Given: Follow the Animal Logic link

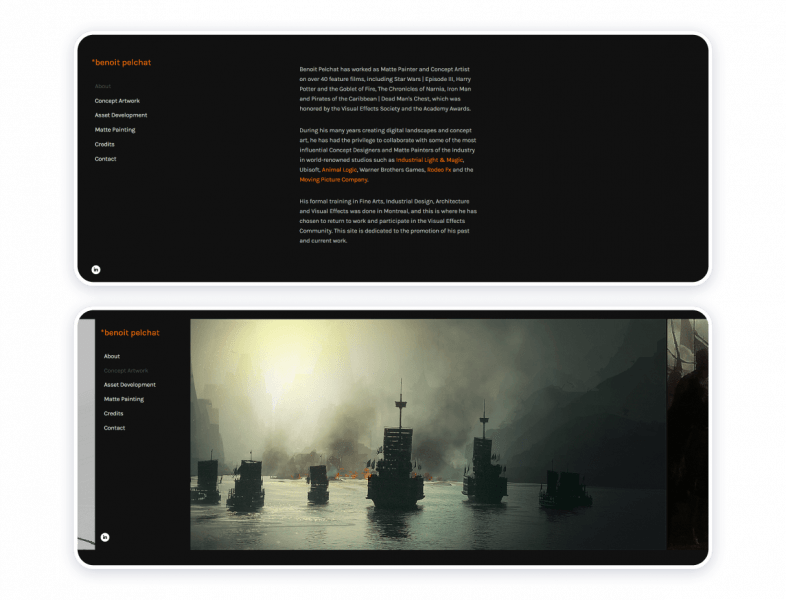Looking at the screenshot, I should [339, 170].
